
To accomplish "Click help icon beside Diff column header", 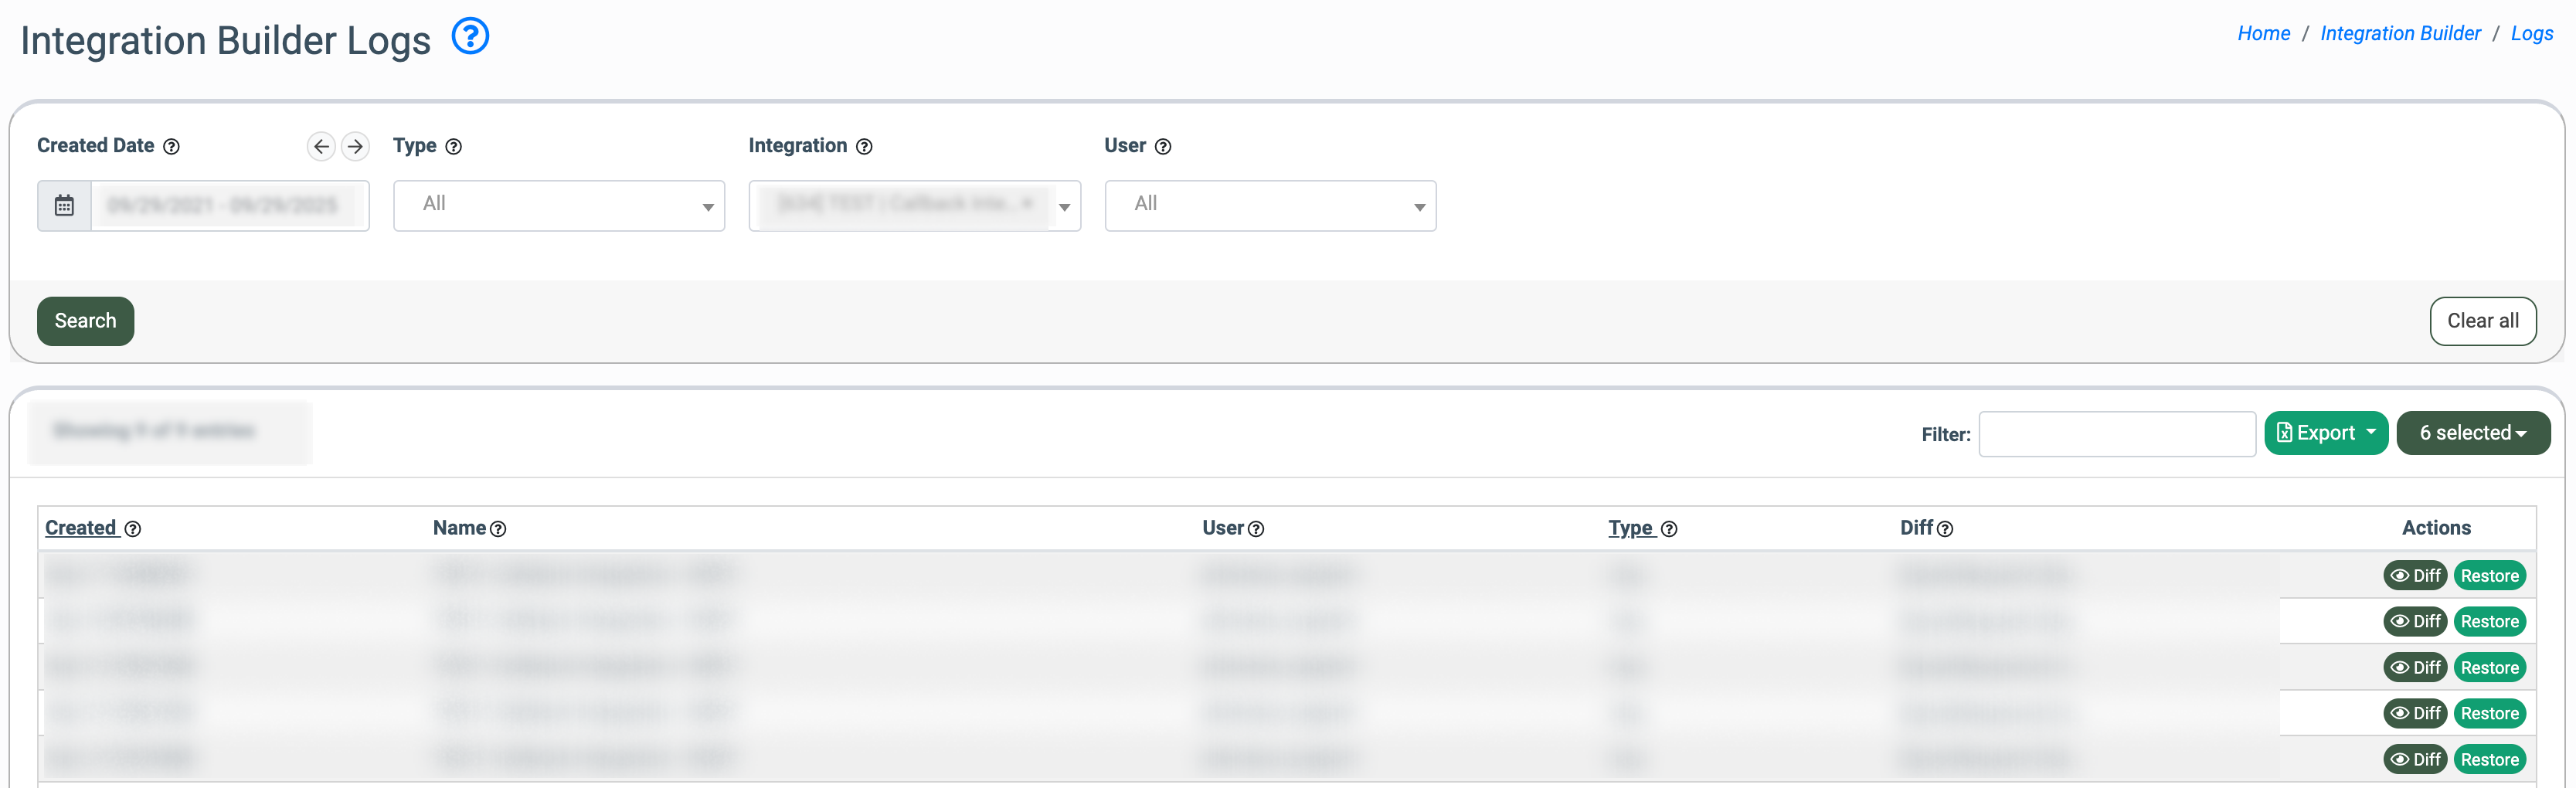I will (x=1945, y=529).
